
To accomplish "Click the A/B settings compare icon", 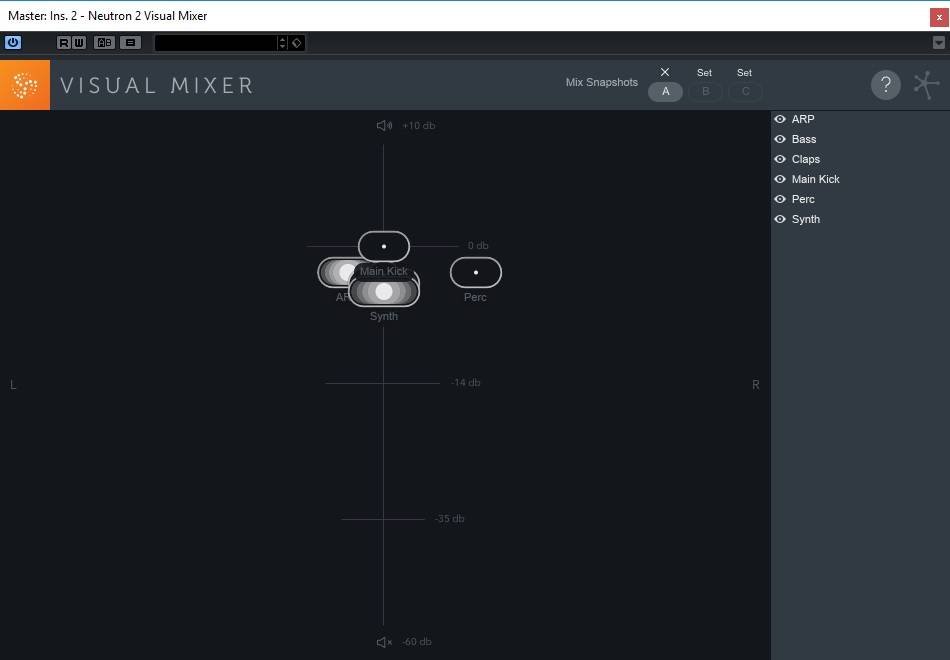I will (x=104, y=43).
